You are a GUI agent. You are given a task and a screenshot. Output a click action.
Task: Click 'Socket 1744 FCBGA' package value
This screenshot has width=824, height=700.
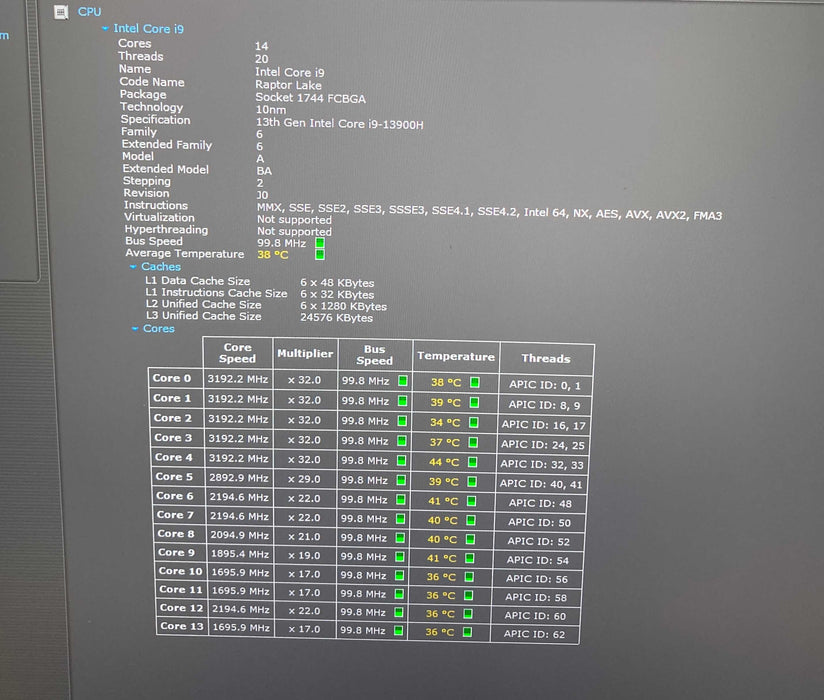point(311,98)
